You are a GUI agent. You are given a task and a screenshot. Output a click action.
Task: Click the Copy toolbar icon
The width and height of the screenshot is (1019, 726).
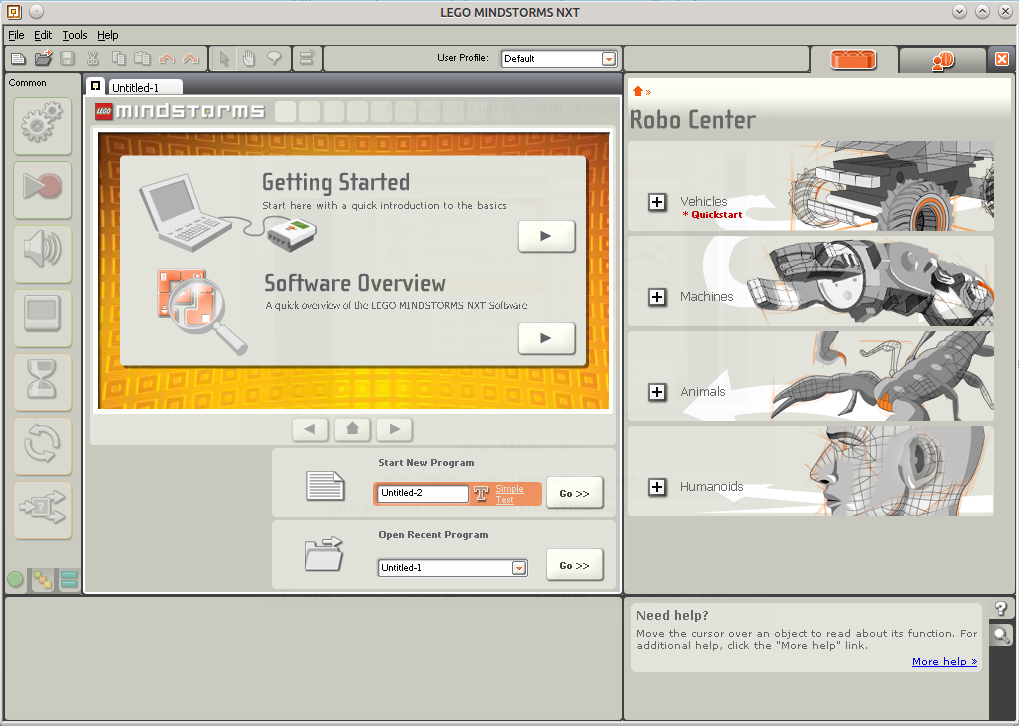coord(118,58)
